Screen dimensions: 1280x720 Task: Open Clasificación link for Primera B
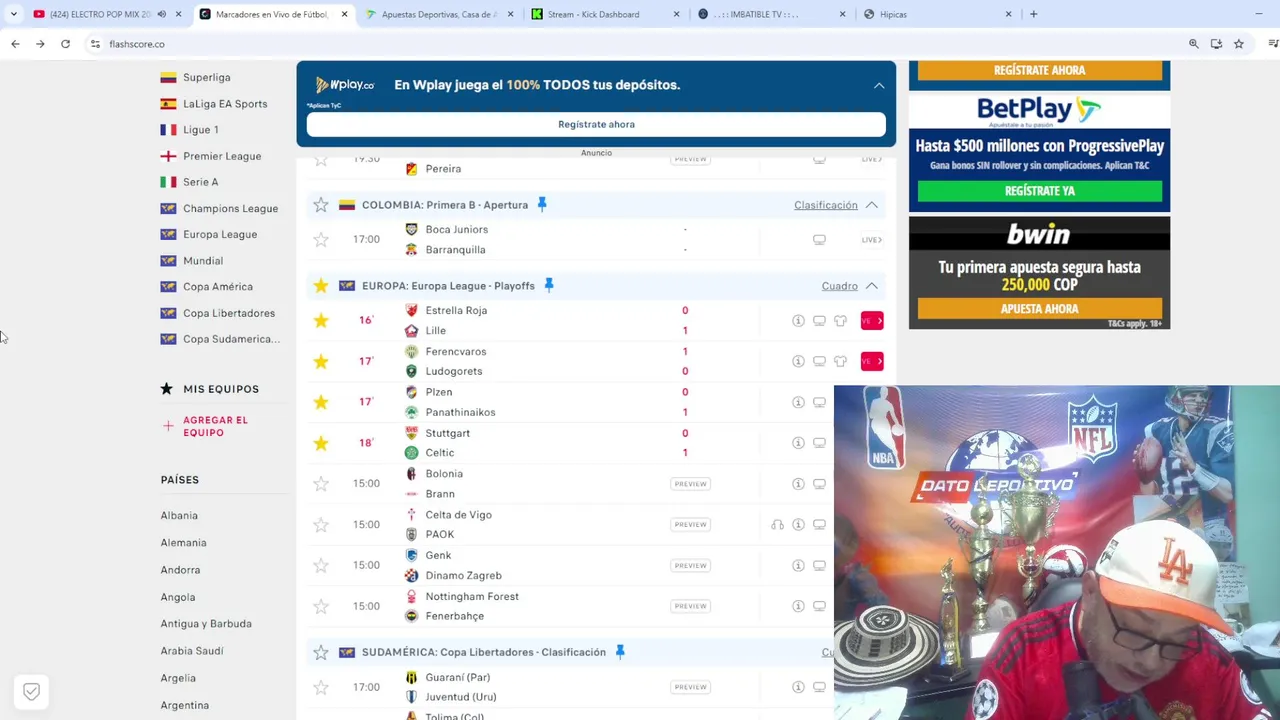826,205
